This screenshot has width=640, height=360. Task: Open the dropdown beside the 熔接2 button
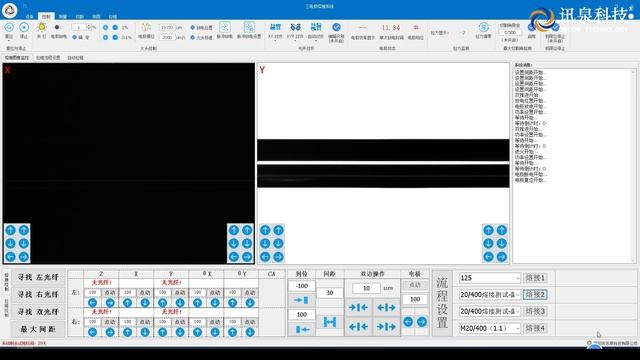(x=490, y=295)
